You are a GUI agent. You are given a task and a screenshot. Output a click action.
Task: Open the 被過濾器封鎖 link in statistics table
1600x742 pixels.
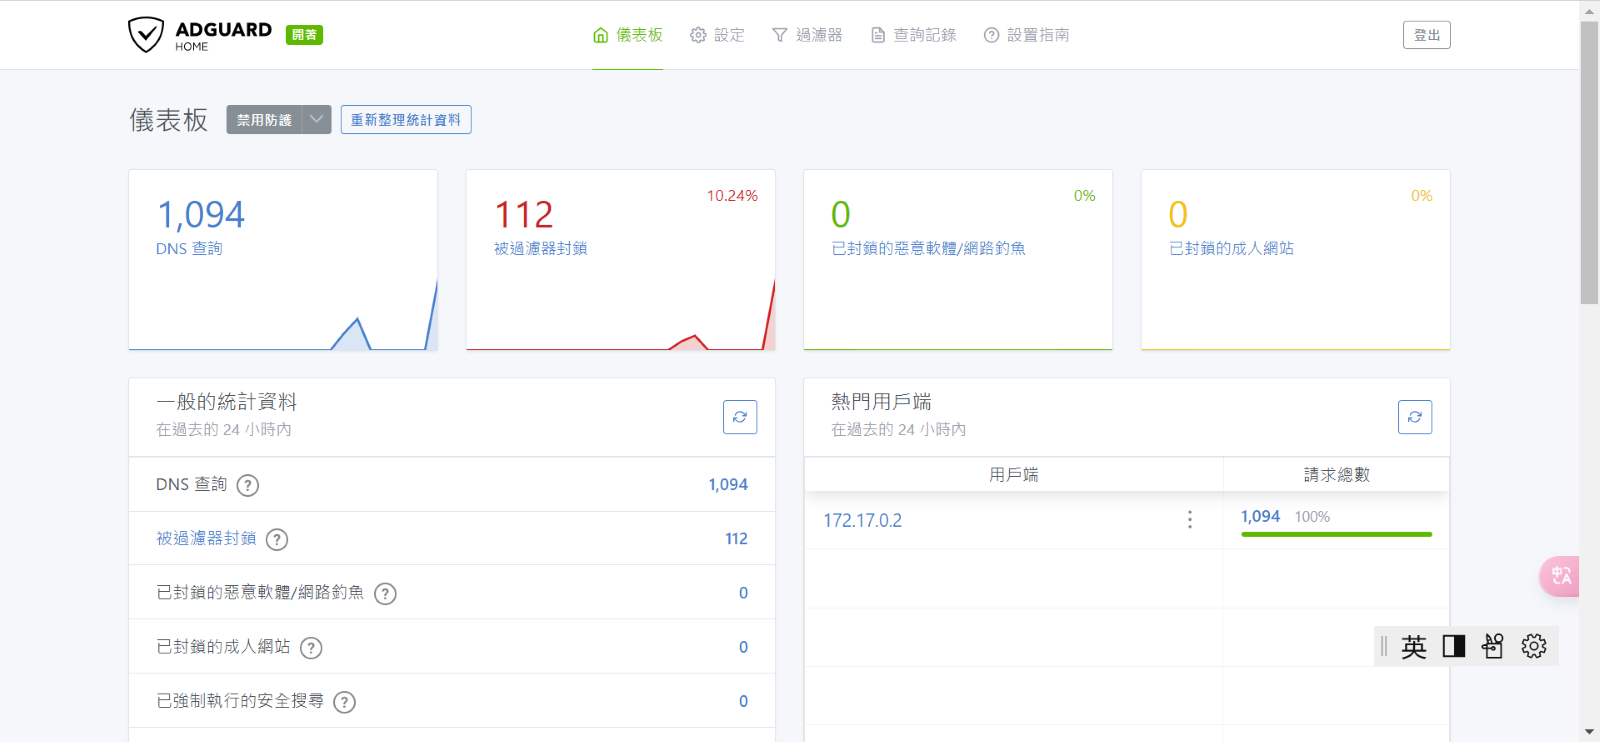206,538
